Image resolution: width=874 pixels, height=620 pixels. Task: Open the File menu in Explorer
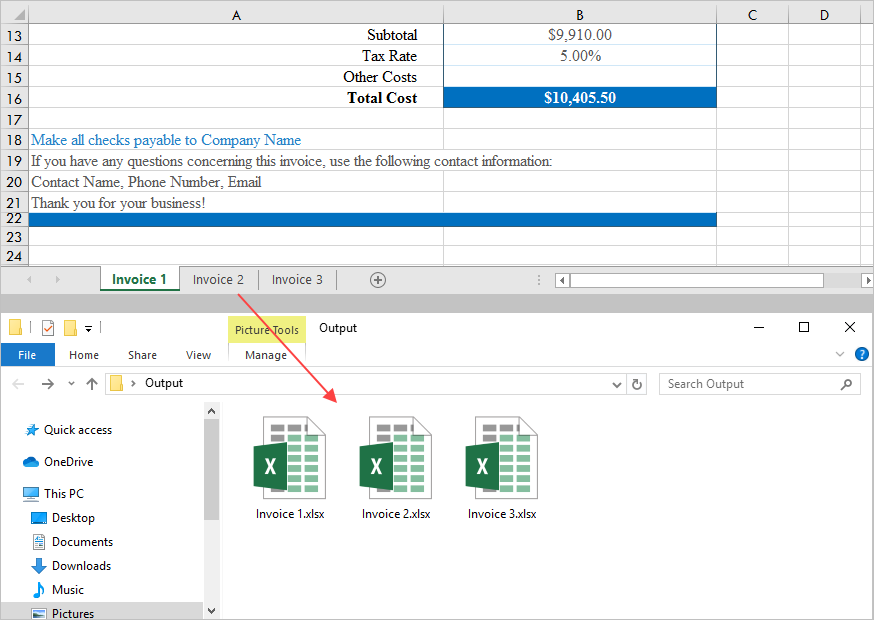coord(27,354)
